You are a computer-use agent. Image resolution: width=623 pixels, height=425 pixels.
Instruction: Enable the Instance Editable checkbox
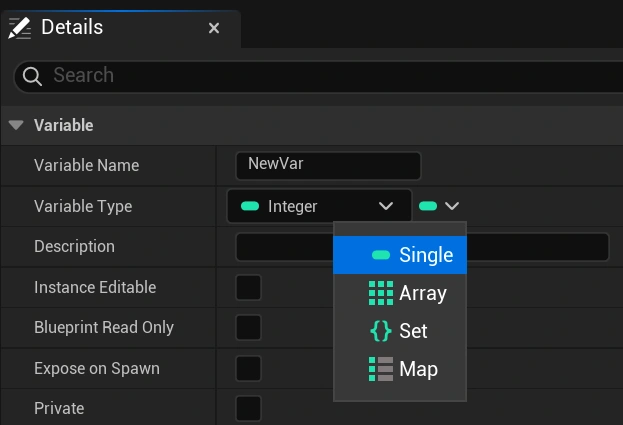click(x=248, y=287)
